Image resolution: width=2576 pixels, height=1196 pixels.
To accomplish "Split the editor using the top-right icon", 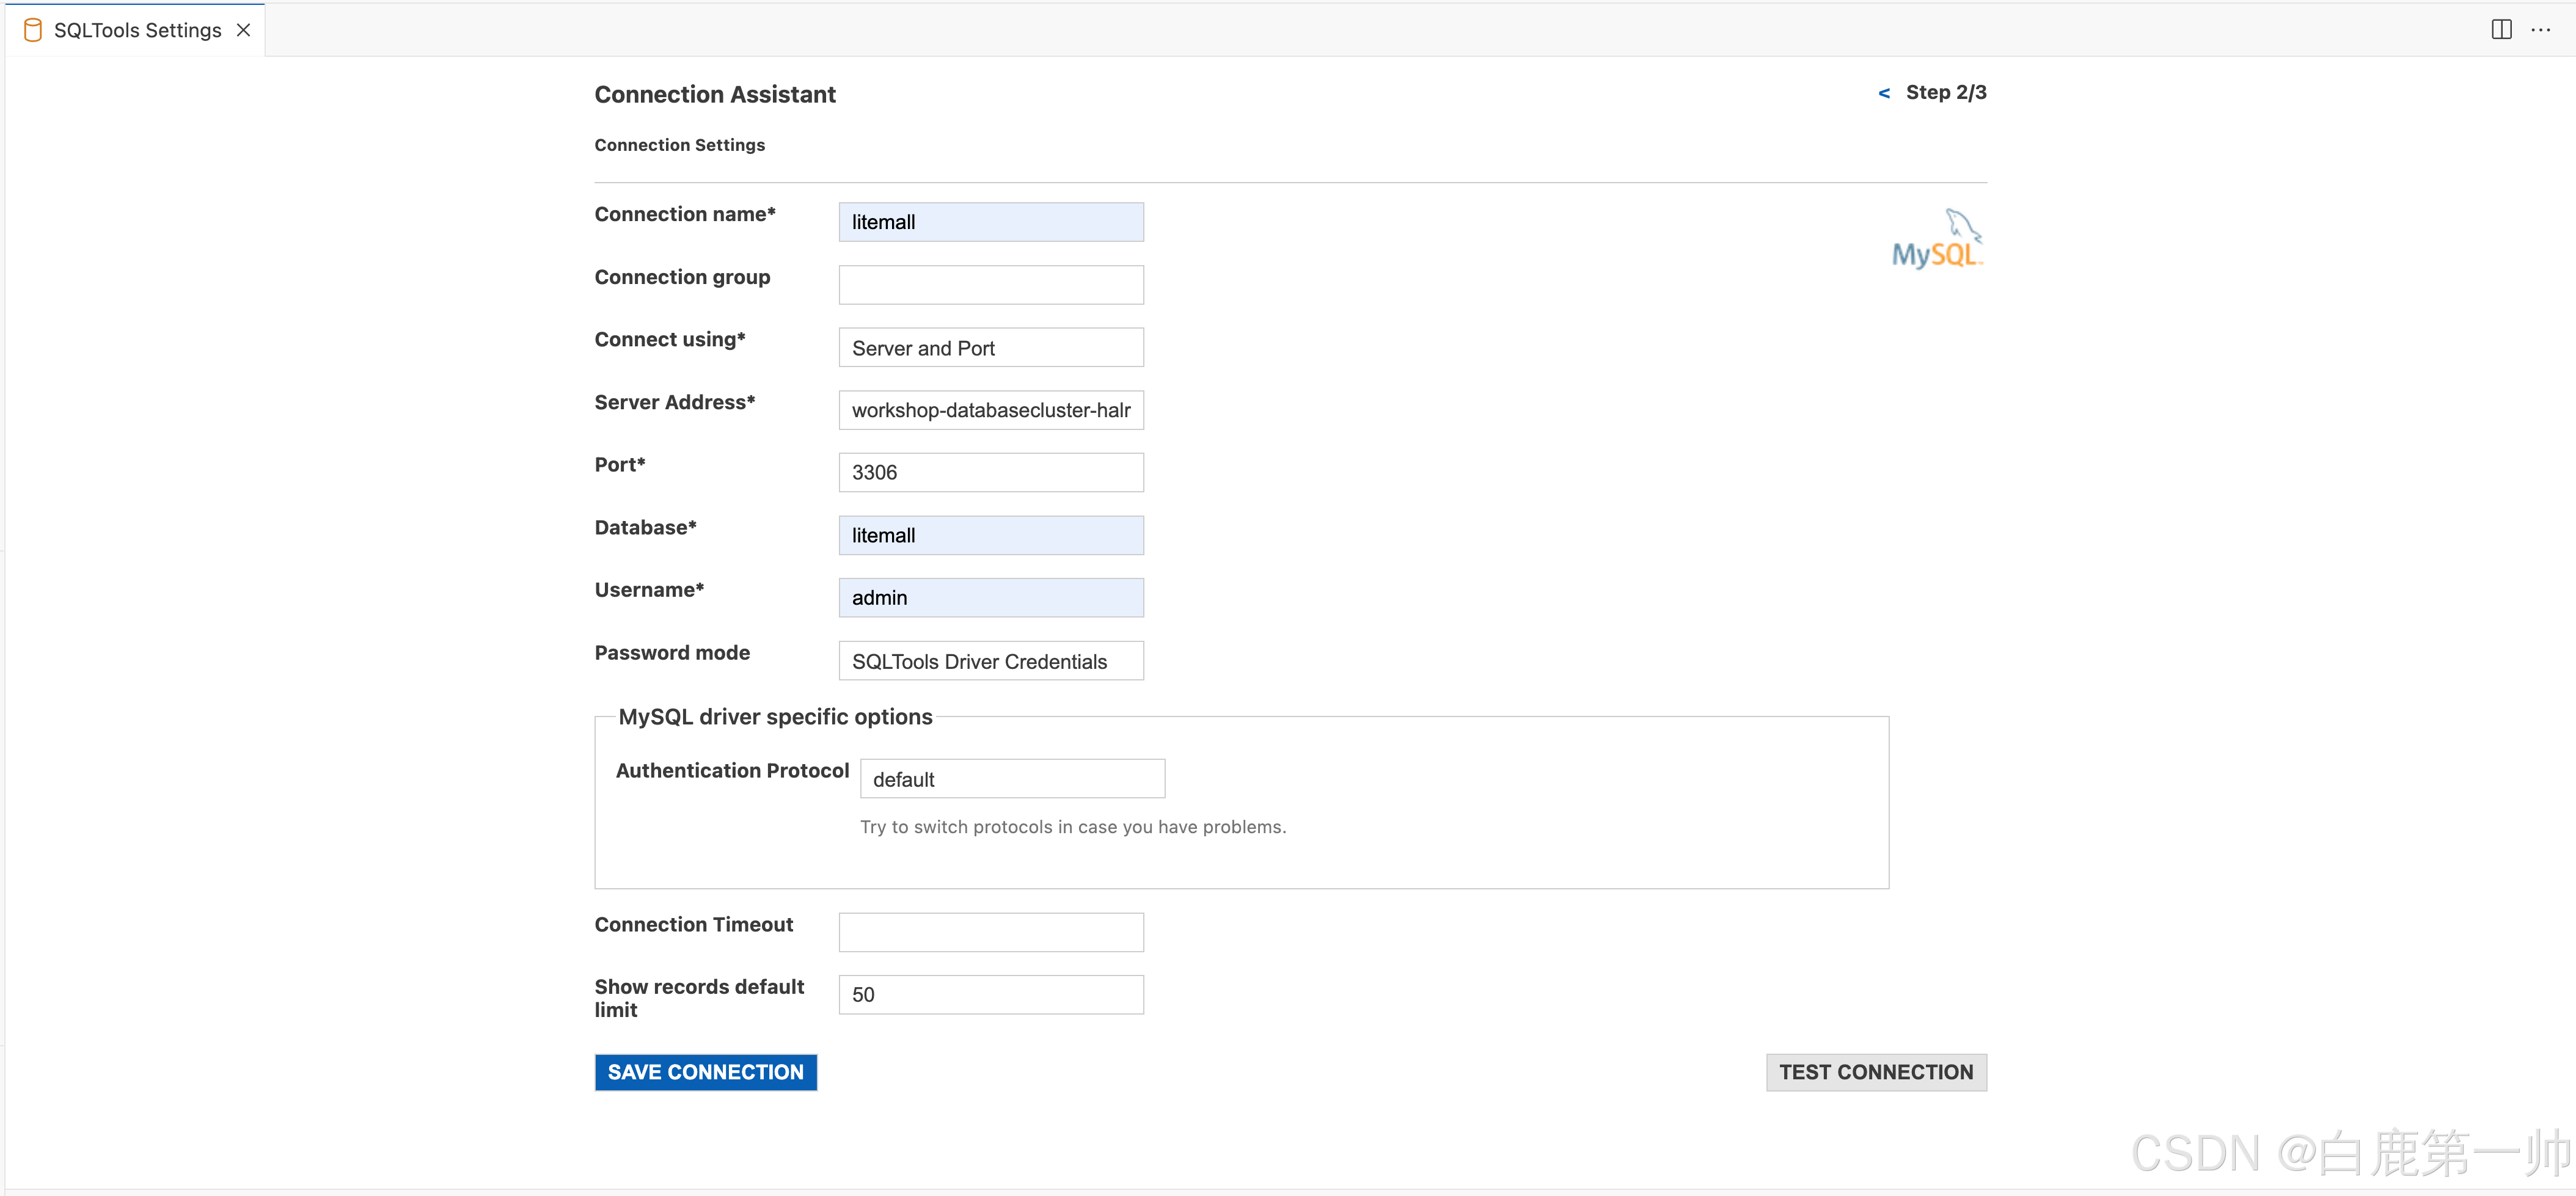I will 2501,29.
